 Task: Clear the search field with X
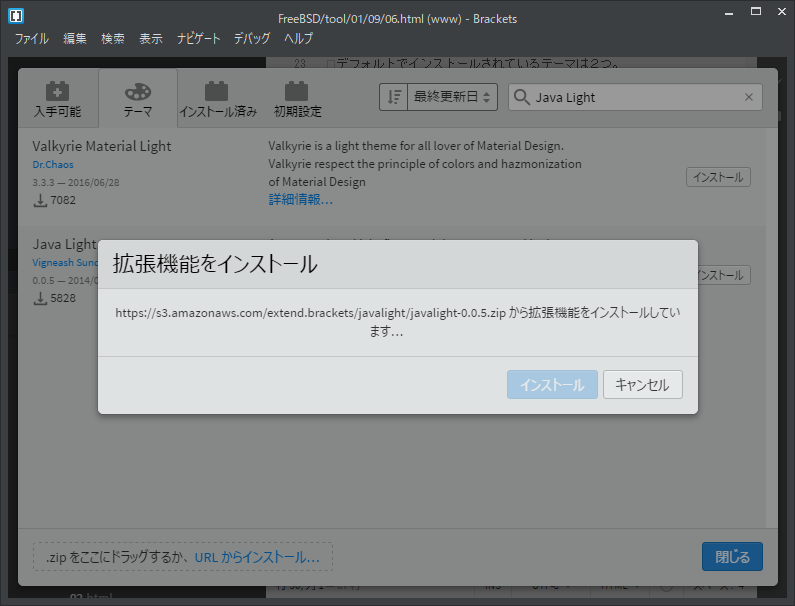(748, 97)
